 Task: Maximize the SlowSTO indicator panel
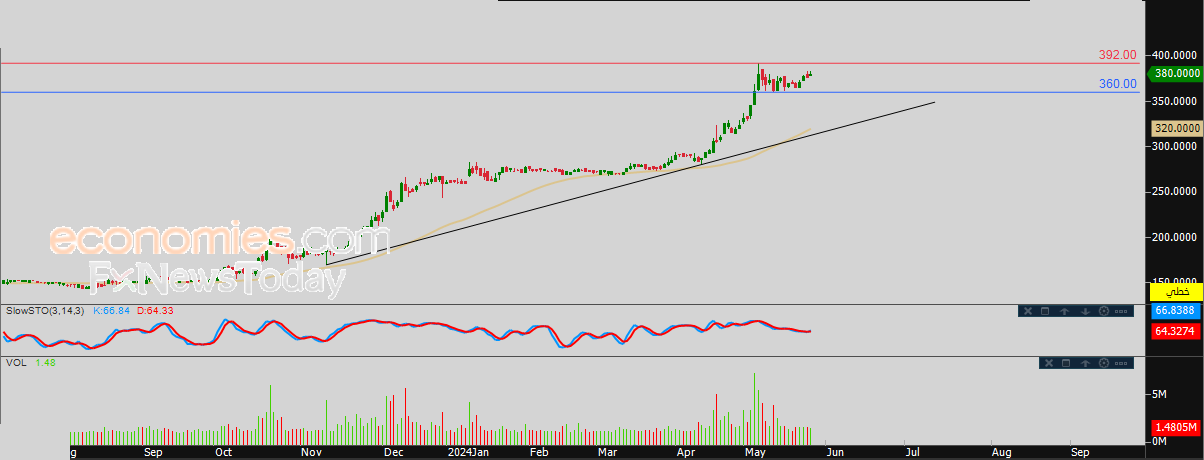[x=1045, y=311]
